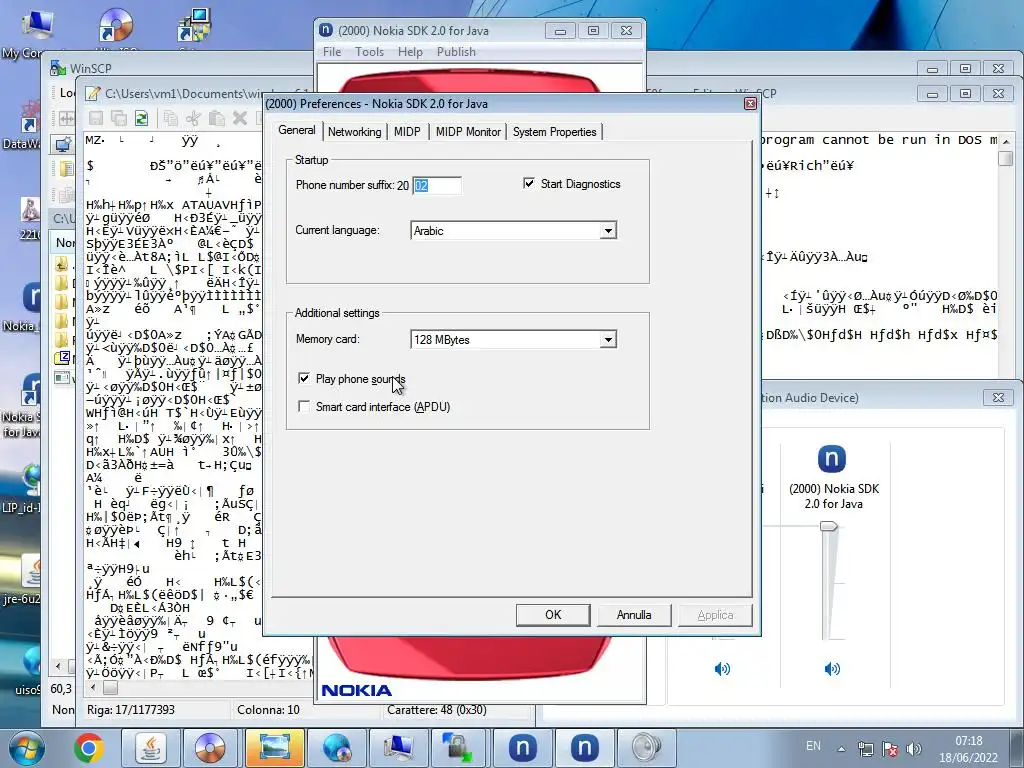Click the speaker volume mixer taskbar icon
1024x768 pixels.
coord(646,748)
